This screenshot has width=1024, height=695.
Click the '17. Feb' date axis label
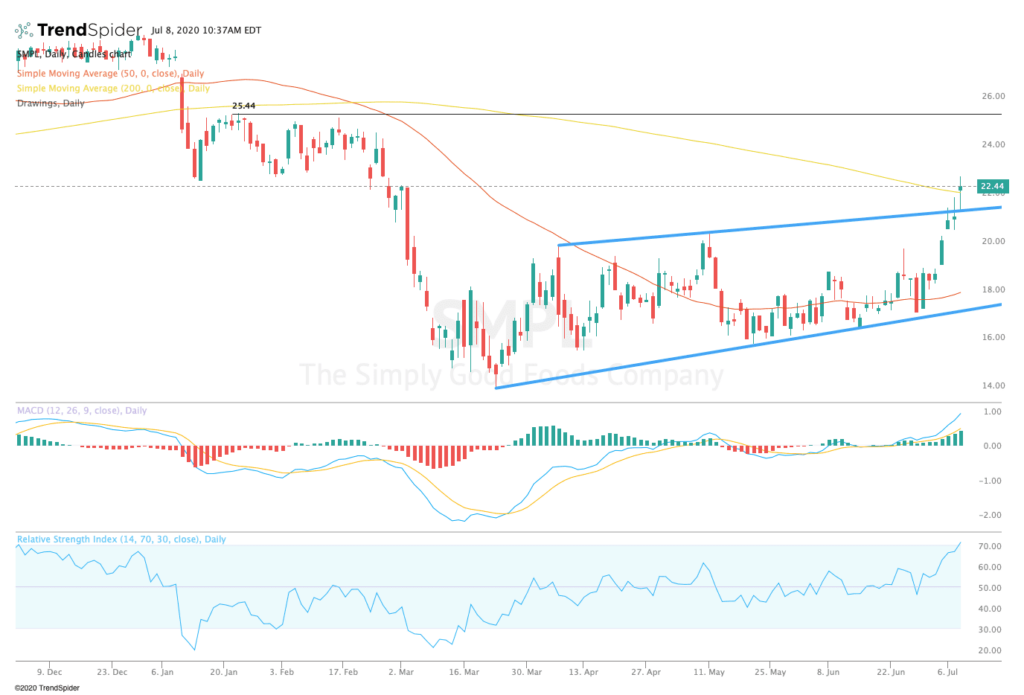[x=344, y=672]
